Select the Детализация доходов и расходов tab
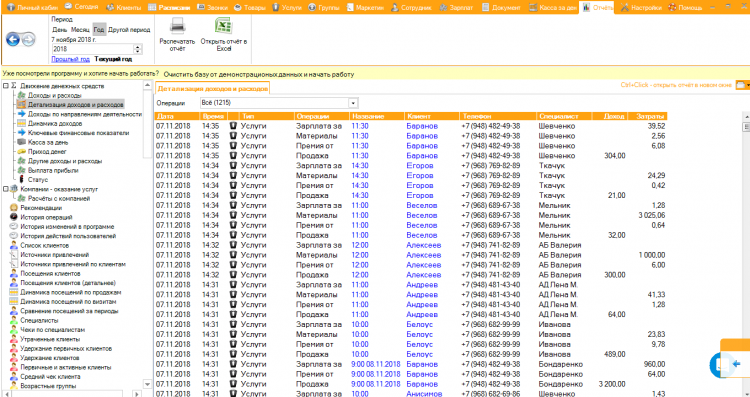The width and height of the screenshot is (750, 397). click(x=212, y=88)
